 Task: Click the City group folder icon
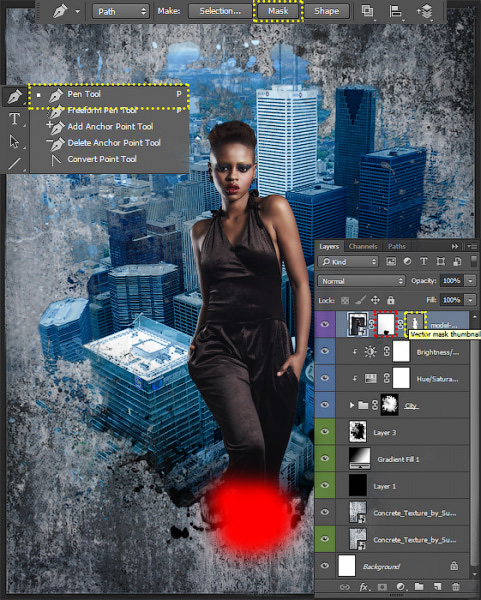(x=363, y=405)
